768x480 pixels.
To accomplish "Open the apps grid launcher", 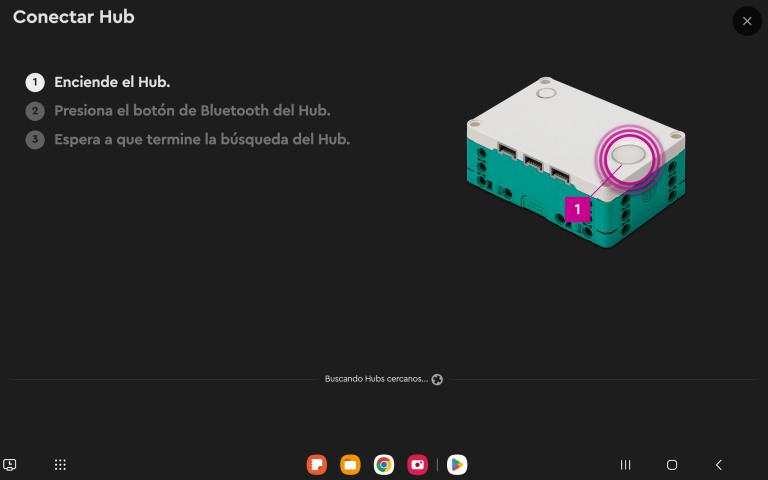I will [x=60, y=464].
